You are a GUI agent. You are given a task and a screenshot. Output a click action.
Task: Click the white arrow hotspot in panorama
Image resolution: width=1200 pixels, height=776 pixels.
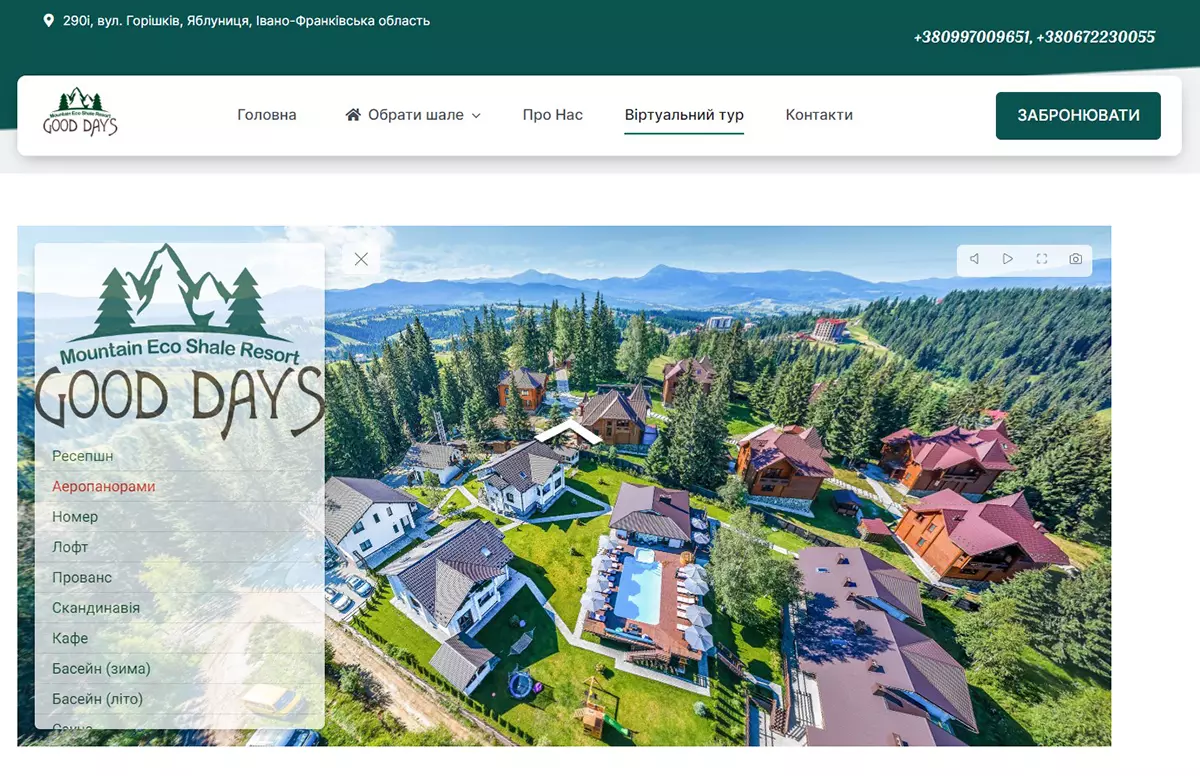[568, 431]
